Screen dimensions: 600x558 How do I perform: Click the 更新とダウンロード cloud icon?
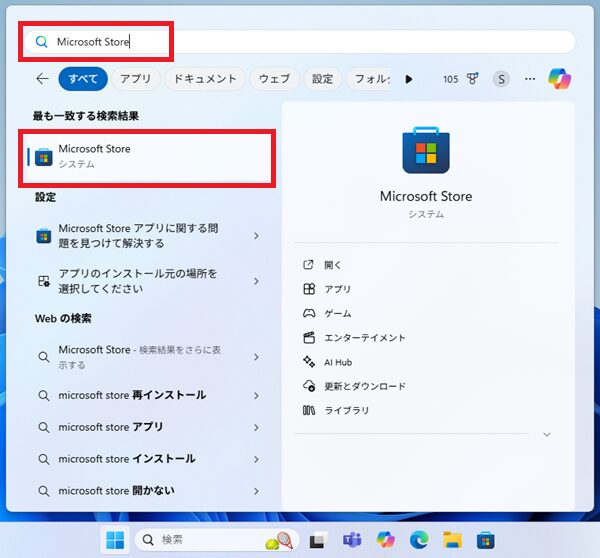pos(309,386)
